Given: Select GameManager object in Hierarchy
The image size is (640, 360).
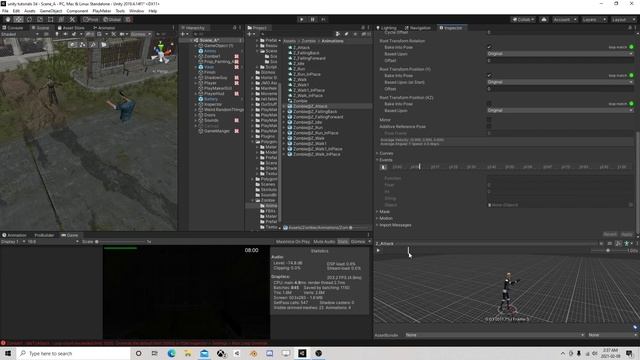Looking at the screenshot, I should [217, 131].
